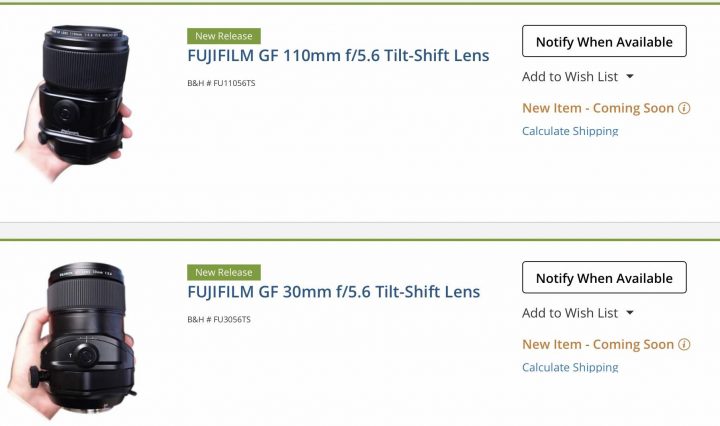Click info icon beside 30mm Coming Soon
Screen dimensions: 720x426
pos(684,345)
